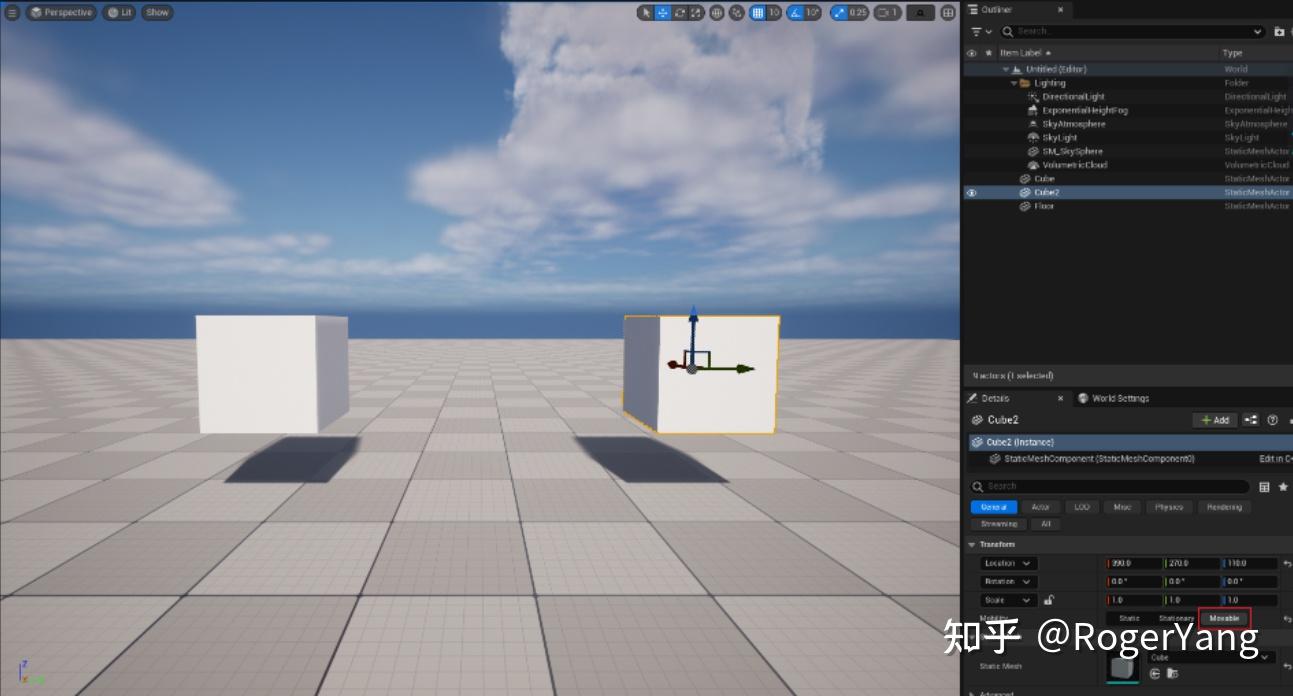Switch to the World Settings tab
Image resolution: width=1293 pixels, height=696 pixels.
pos(1112,397)
